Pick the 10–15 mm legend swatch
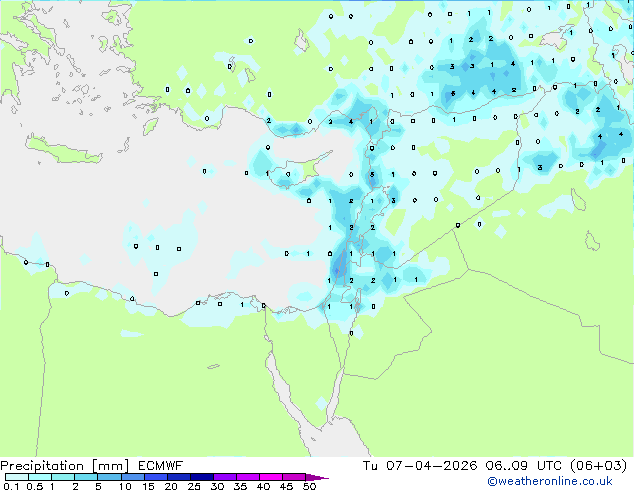Image resolution: width=634 pixels, height=490 pixels. [x=132, y=477]
